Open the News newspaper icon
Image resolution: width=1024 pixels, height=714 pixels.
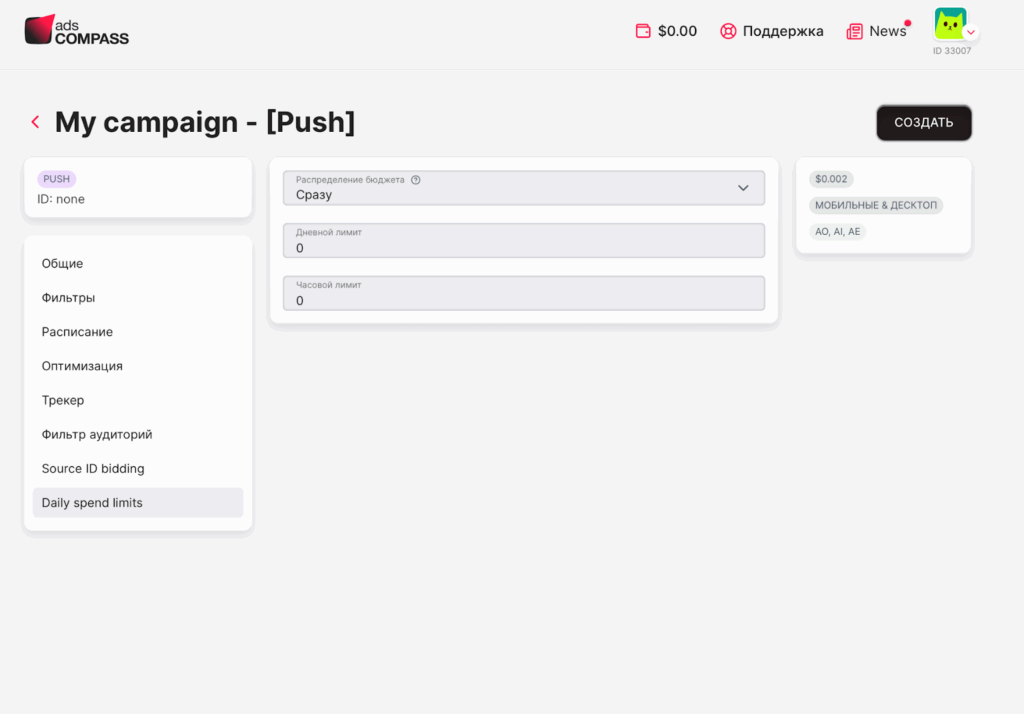854,31
